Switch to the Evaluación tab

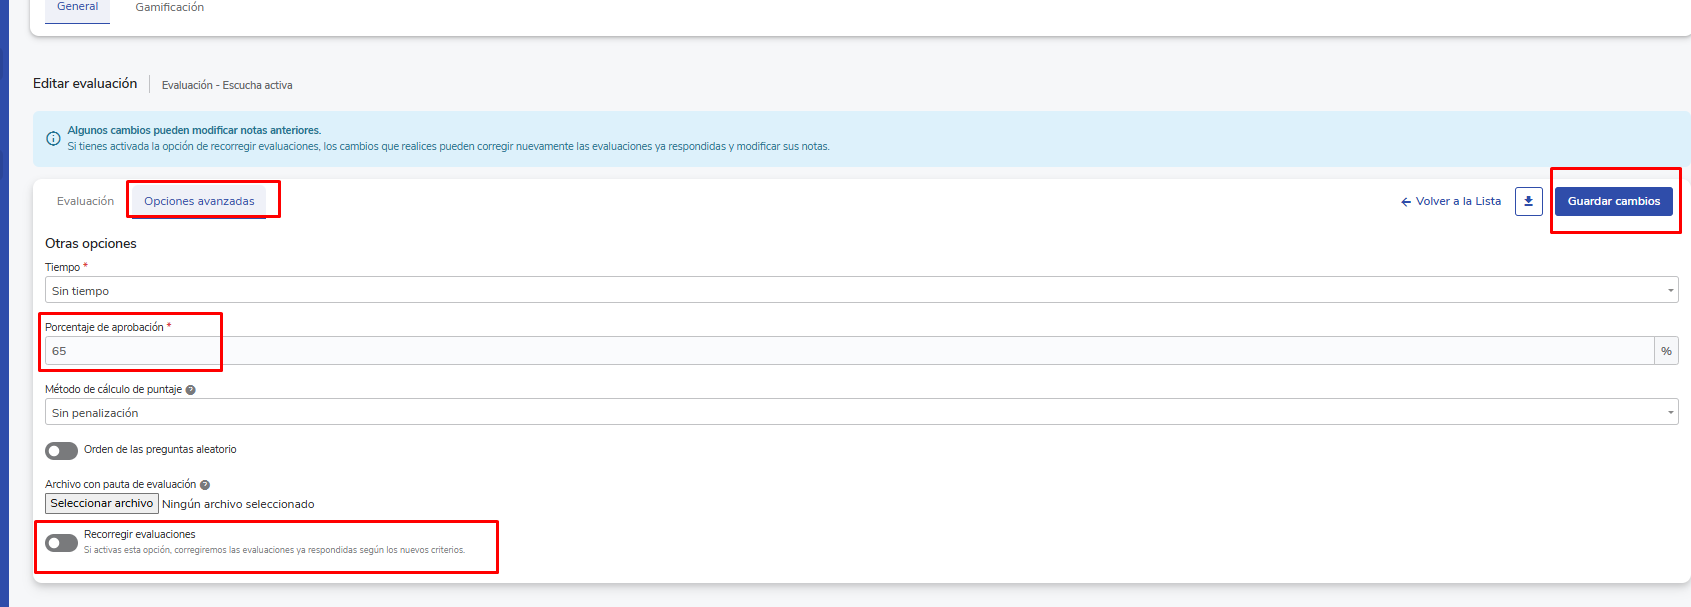[x=85, y=201]
